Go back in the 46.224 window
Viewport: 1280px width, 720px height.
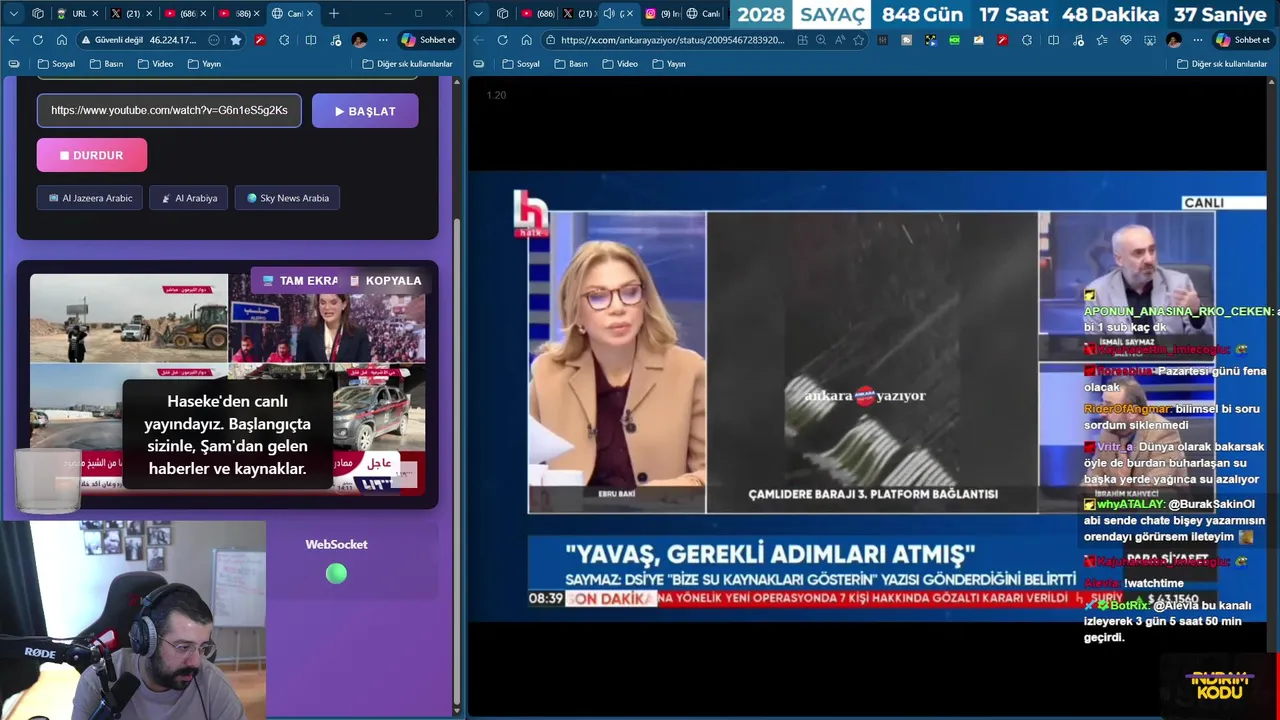pyautogui.click(x=14, y=40)
